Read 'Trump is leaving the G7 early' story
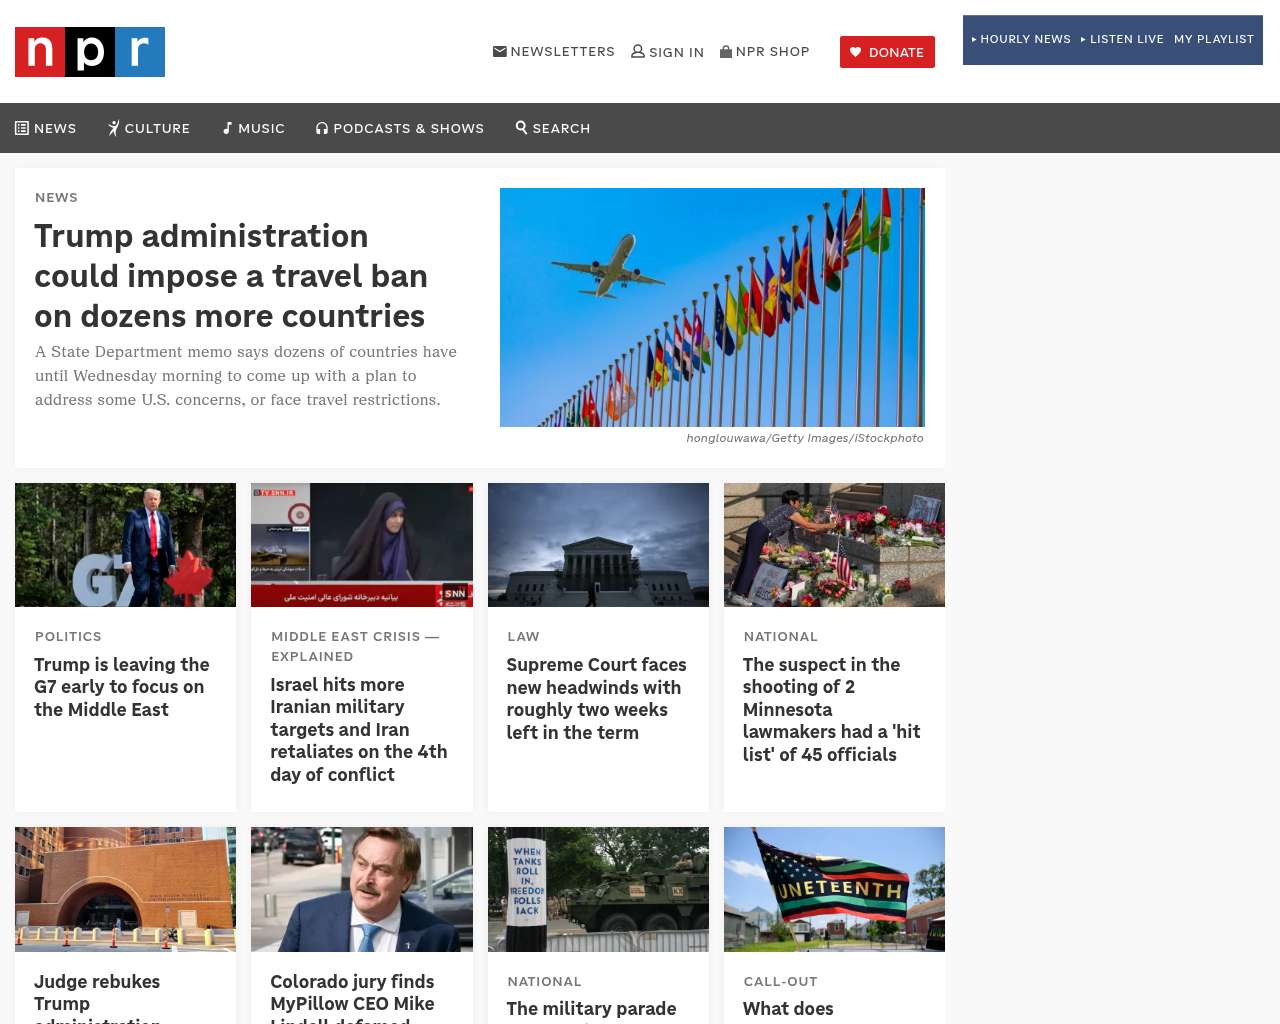Viewport: 1280px width, 1024px height. 122,687
